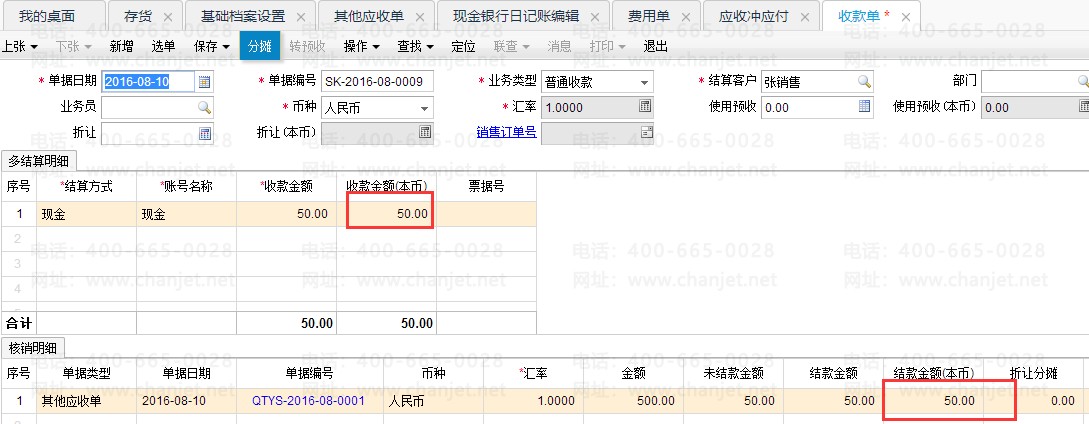Screen dimensions: 1089x424
Task: Click the 单据编号 input field
Action: (x=378, y=82)
